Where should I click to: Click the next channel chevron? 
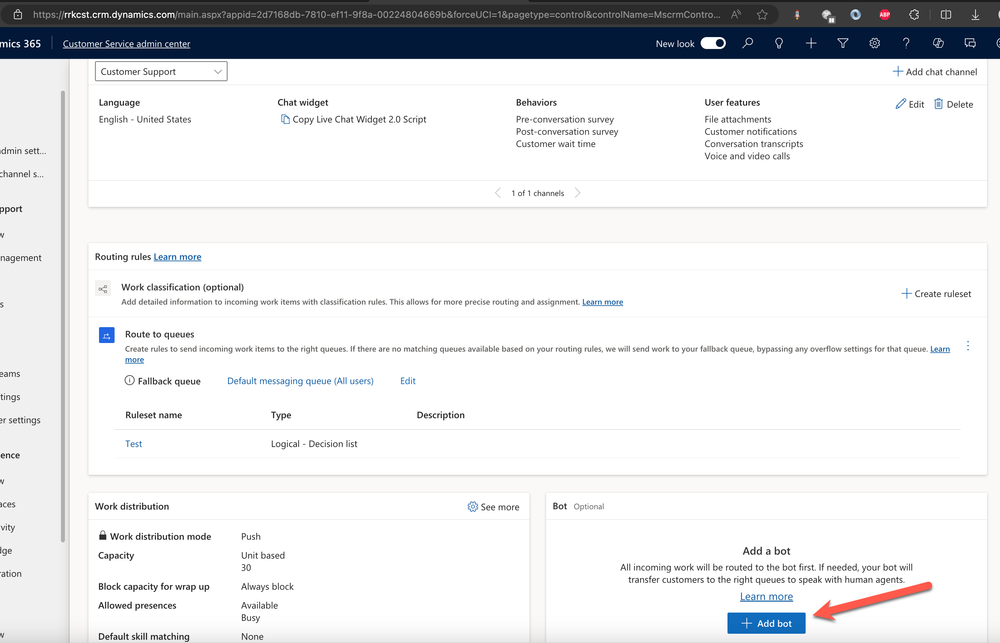pos(578,193)
